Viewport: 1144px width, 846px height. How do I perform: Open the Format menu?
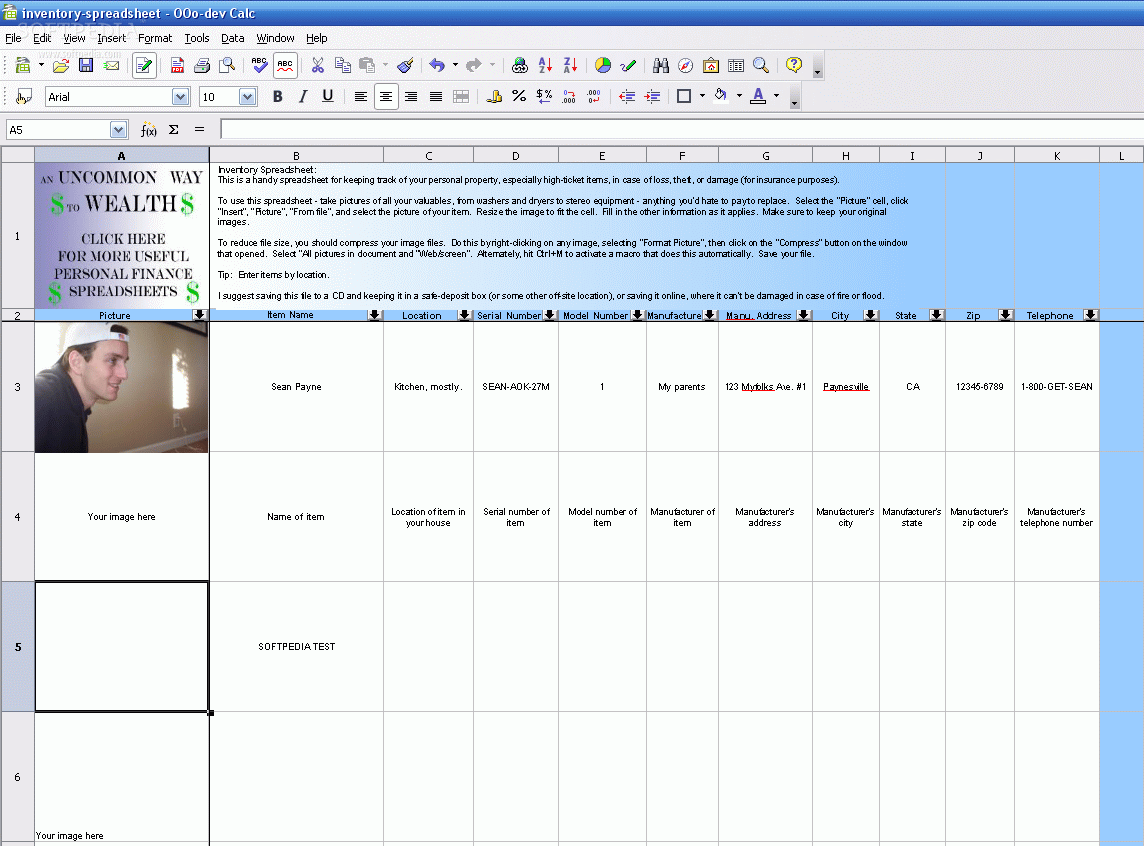pyautogui.click(x=155, y=38)
